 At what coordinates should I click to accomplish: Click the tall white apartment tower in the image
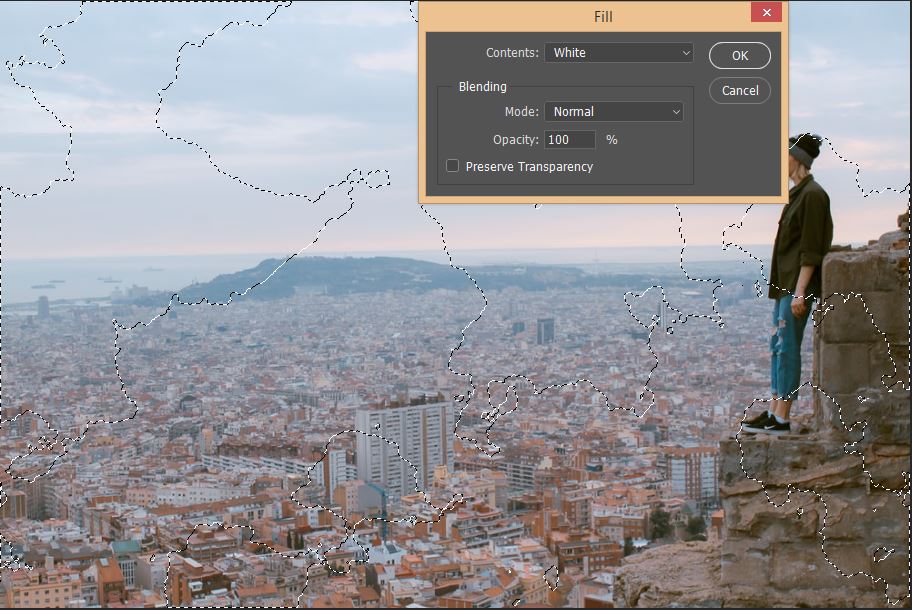click(404, 445)
